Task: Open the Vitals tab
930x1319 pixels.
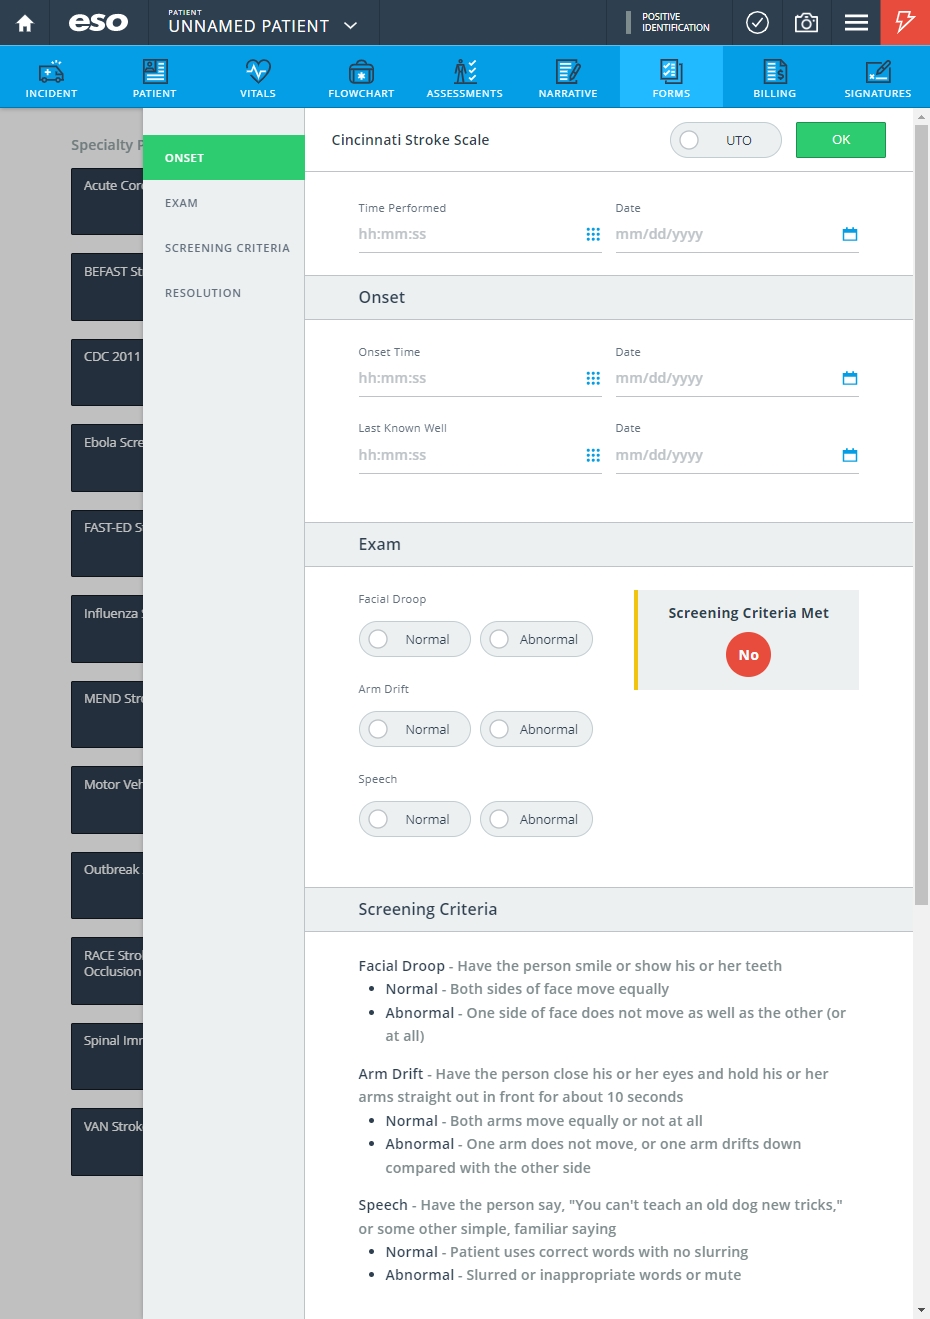Action: tap(258, 77)
